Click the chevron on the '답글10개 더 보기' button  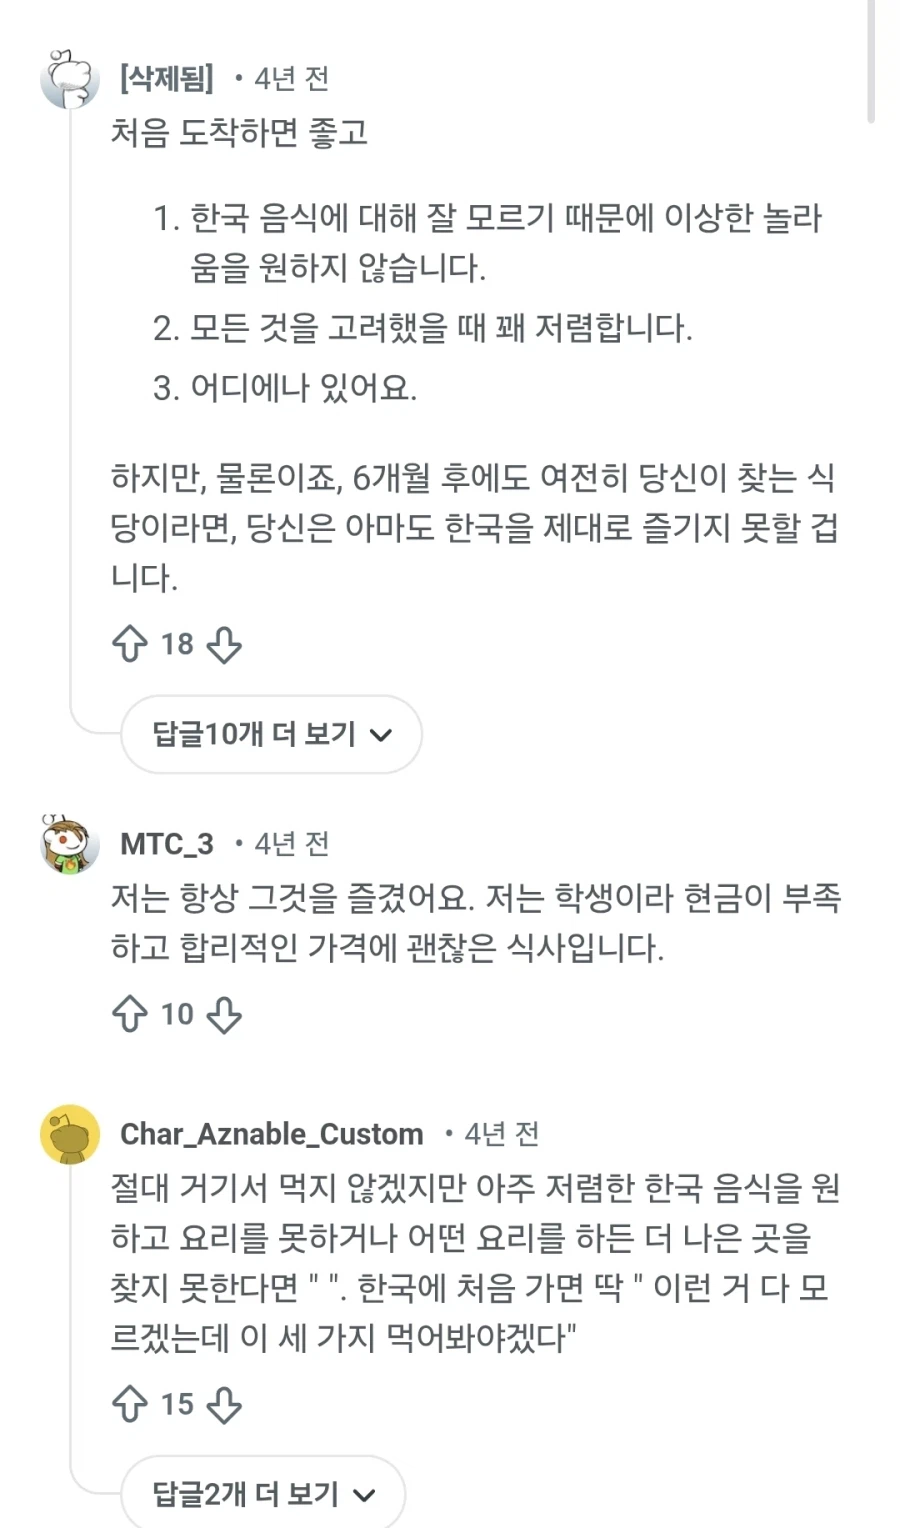click(381, 735)
